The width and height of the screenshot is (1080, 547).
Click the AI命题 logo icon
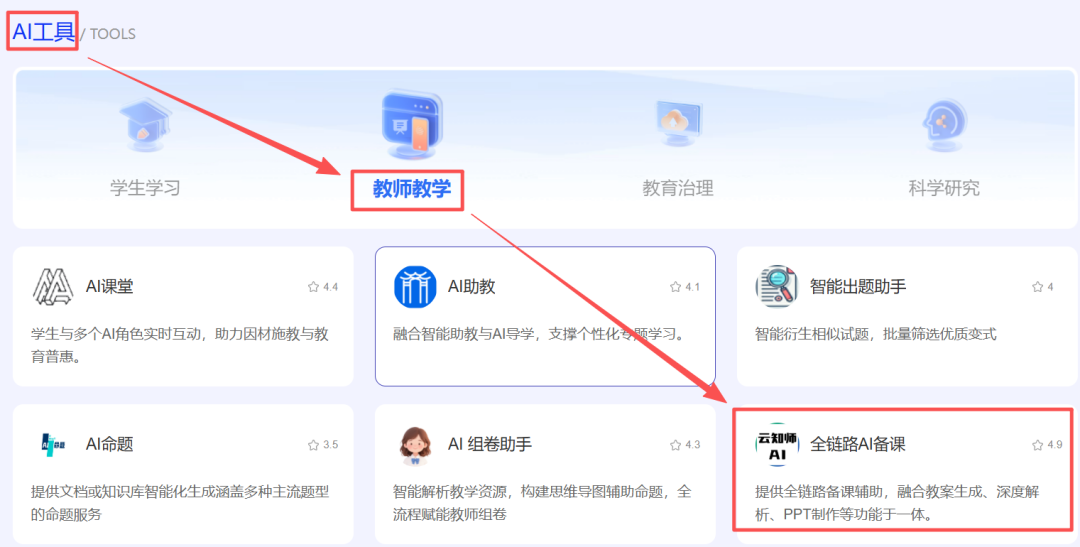click(x=53, y=444)
